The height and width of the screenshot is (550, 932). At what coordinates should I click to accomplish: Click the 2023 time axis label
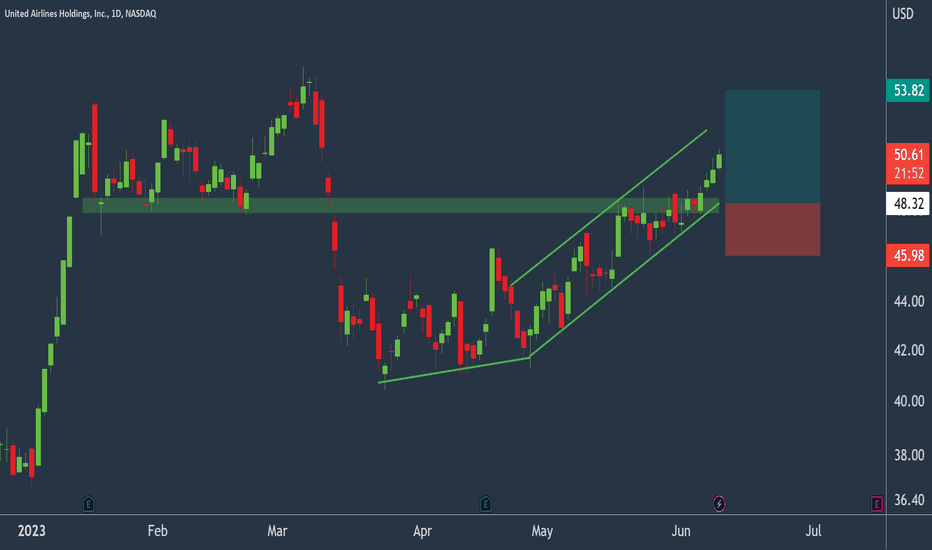click(x=32, y=531)
